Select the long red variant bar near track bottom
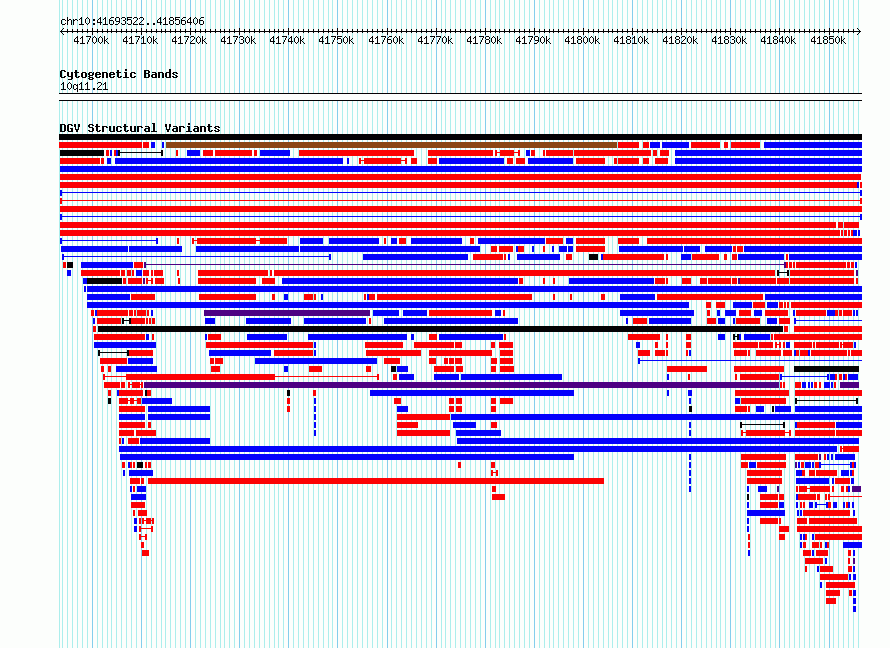Screen dimensions: 890x648 click(x=376, y=481)
